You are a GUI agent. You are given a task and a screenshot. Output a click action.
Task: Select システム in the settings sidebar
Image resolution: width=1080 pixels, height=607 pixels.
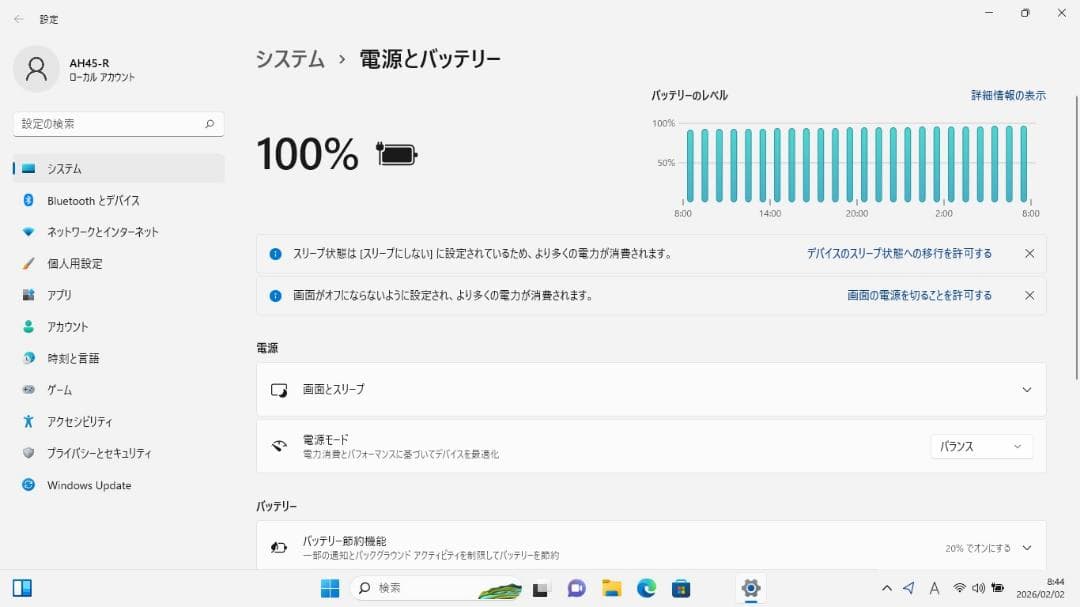(60, 168)
